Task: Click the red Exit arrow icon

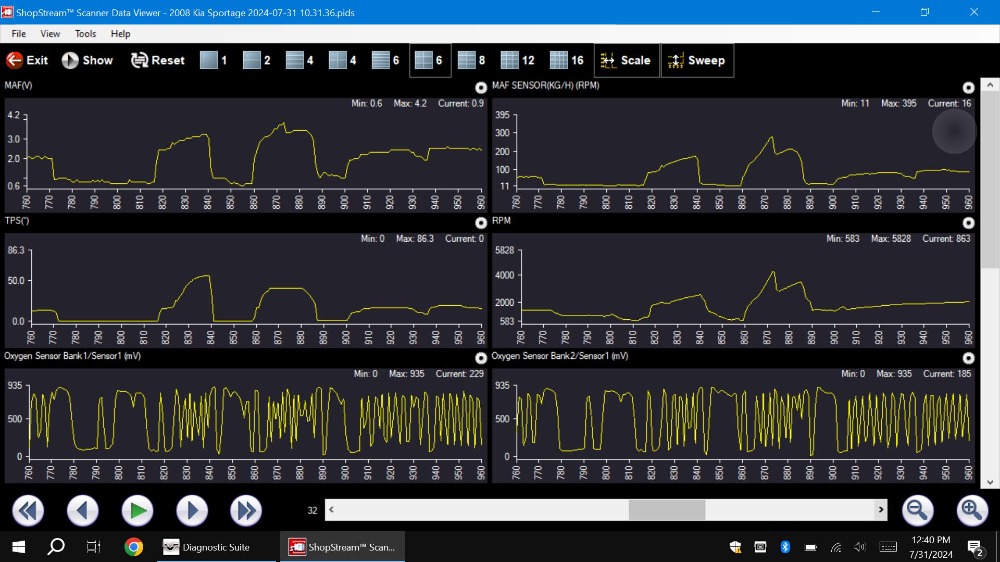Action: 15,60
